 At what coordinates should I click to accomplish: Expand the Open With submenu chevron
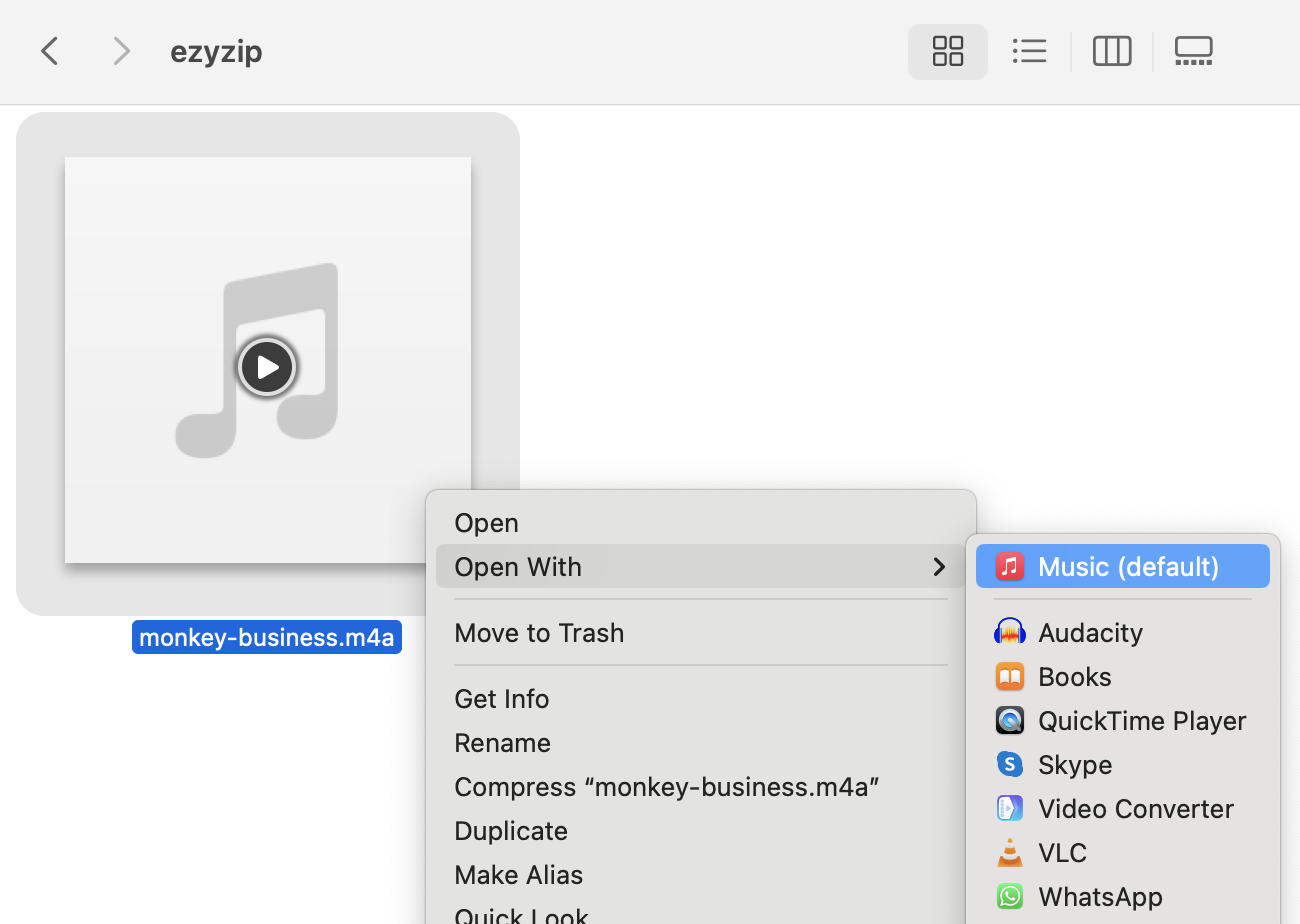click(x=938, y=566)
